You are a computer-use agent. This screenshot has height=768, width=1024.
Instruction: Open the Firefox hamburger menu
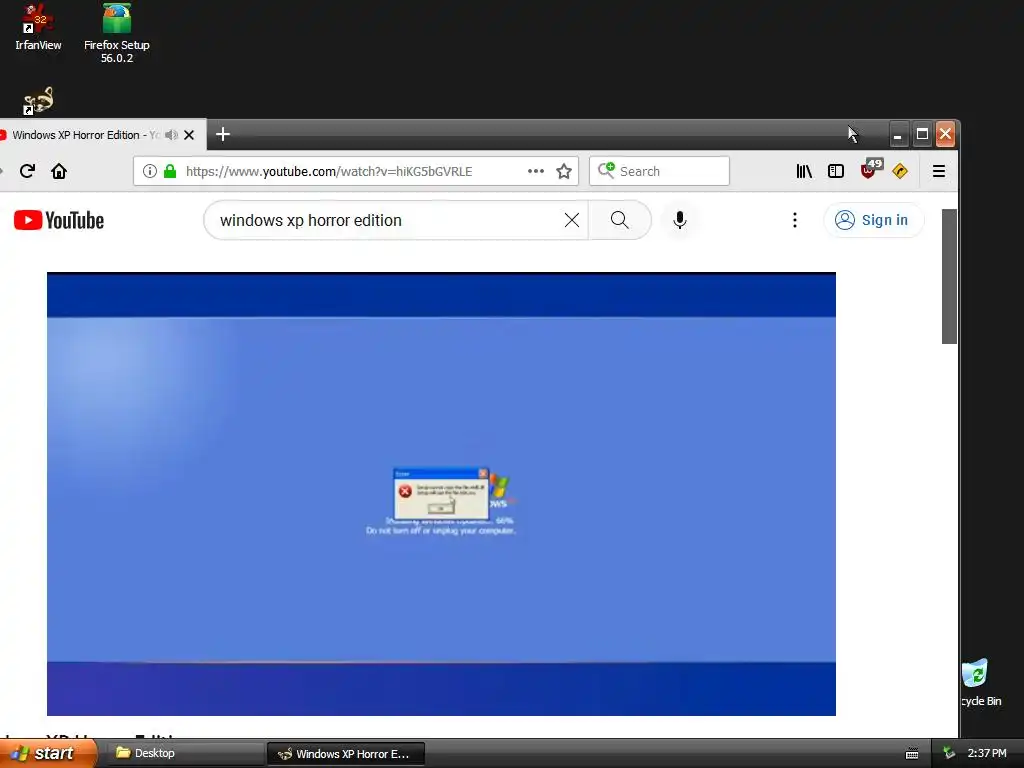[939, 171]
